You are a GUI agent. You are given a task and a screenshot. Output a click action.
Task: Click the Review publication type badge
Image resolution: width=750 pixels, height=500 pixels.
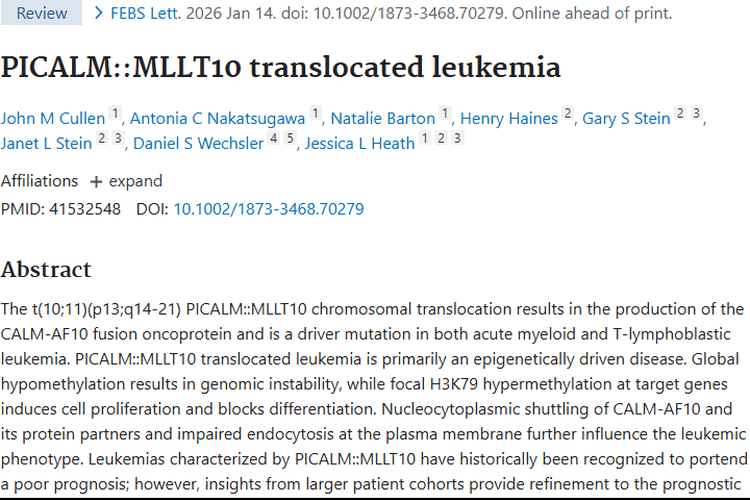tap(42, 13)
